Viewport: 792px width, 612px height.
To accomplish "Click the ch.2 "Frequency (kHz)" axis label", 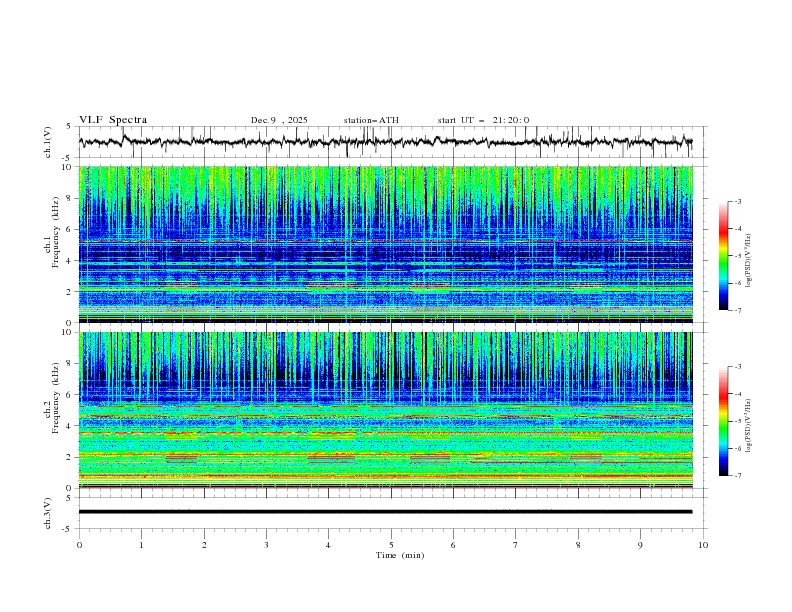I will point(55,397).
